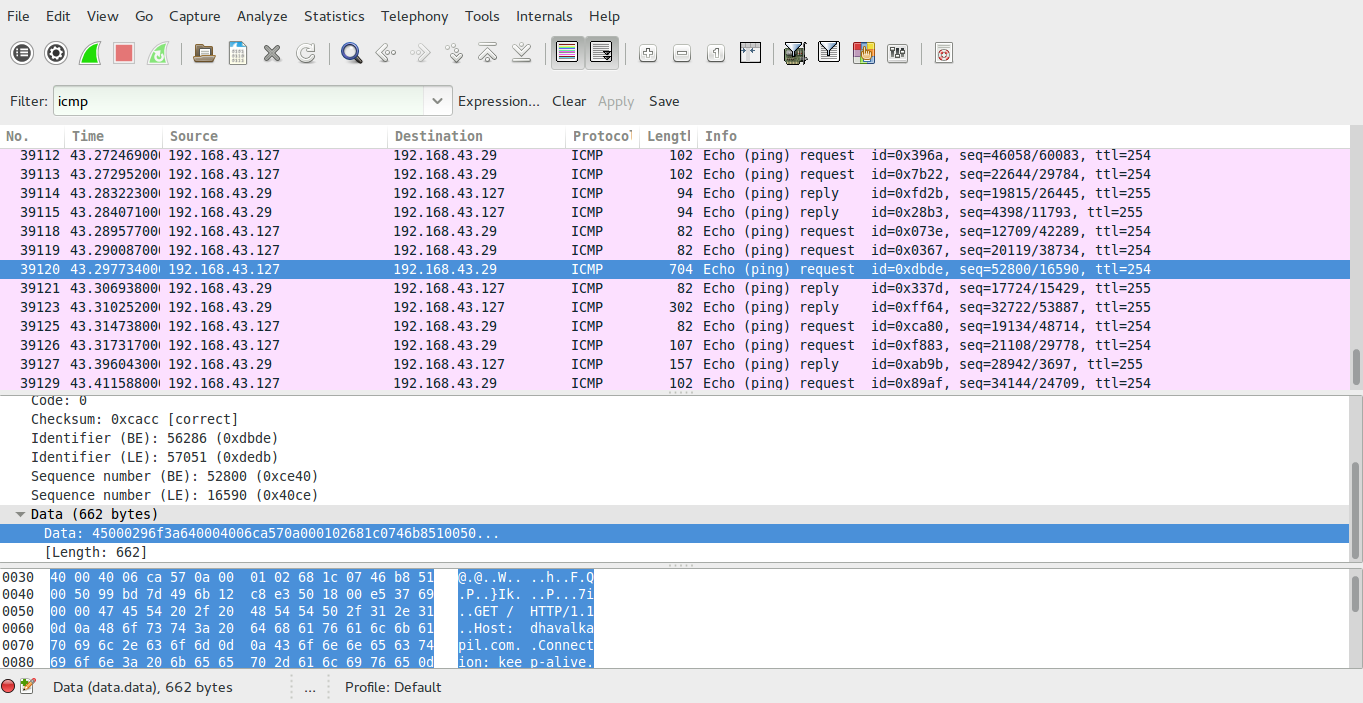Collapse the Data (662 bytes) tree node
This screenshot has width=1363, height=703.
[20, 514]
